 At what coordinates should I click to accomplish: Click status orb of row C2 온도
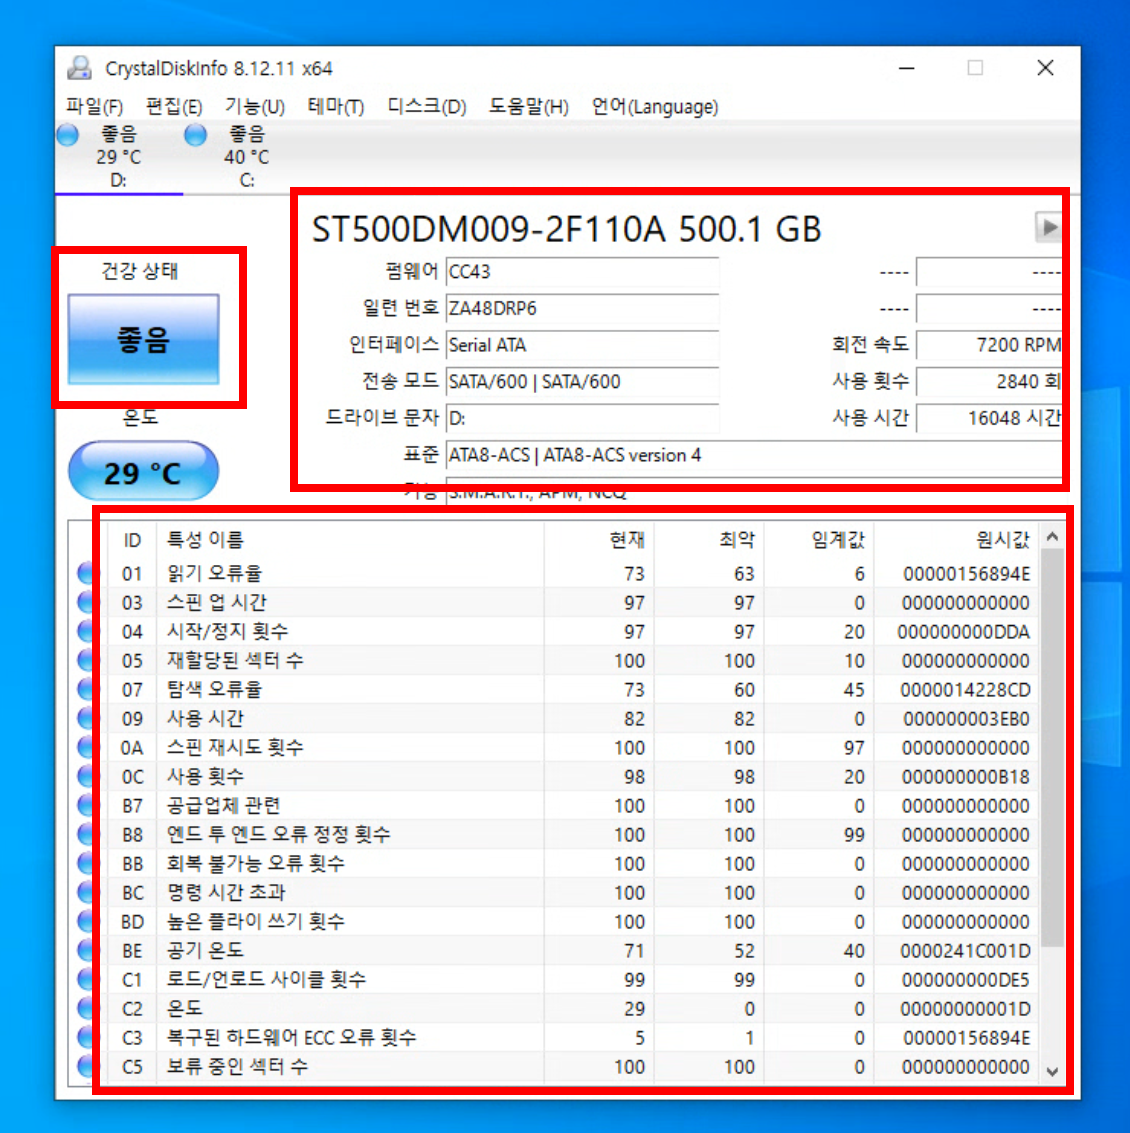point(86,1009)
